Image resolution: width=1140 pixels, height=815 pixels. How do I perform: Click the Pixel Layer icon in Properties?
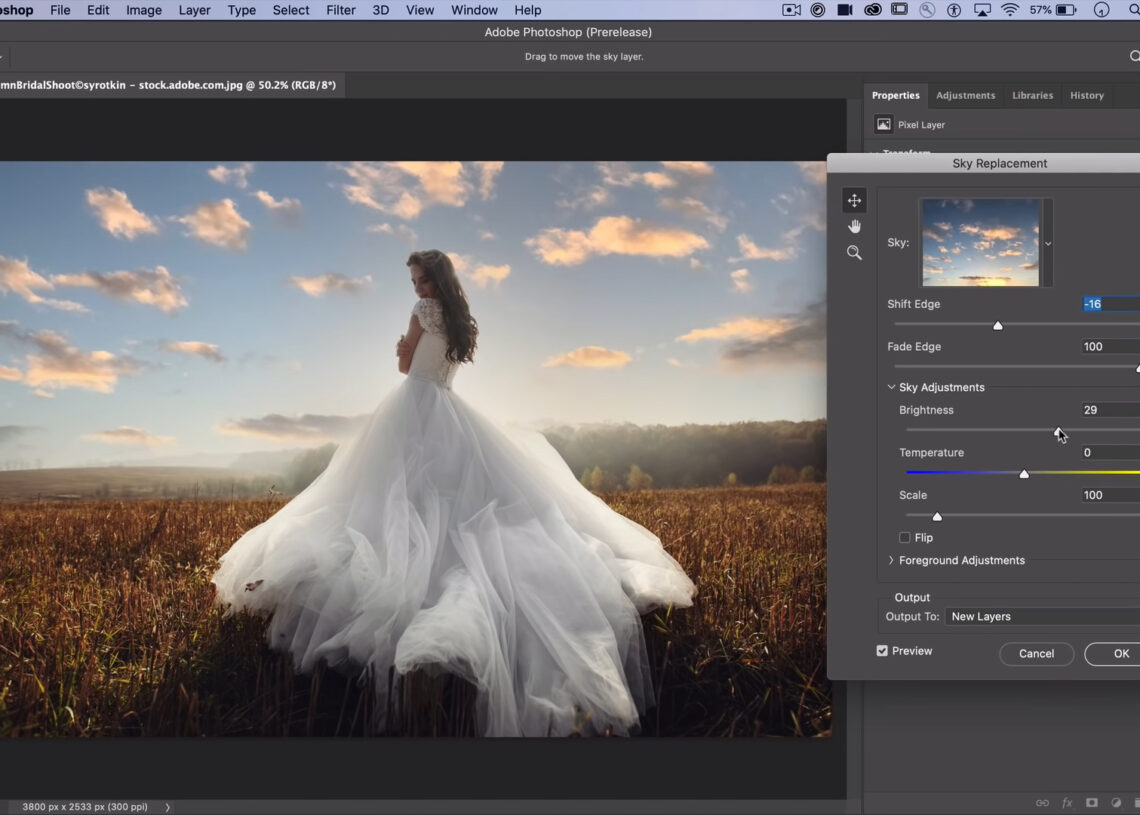click(x=883, y=124)
